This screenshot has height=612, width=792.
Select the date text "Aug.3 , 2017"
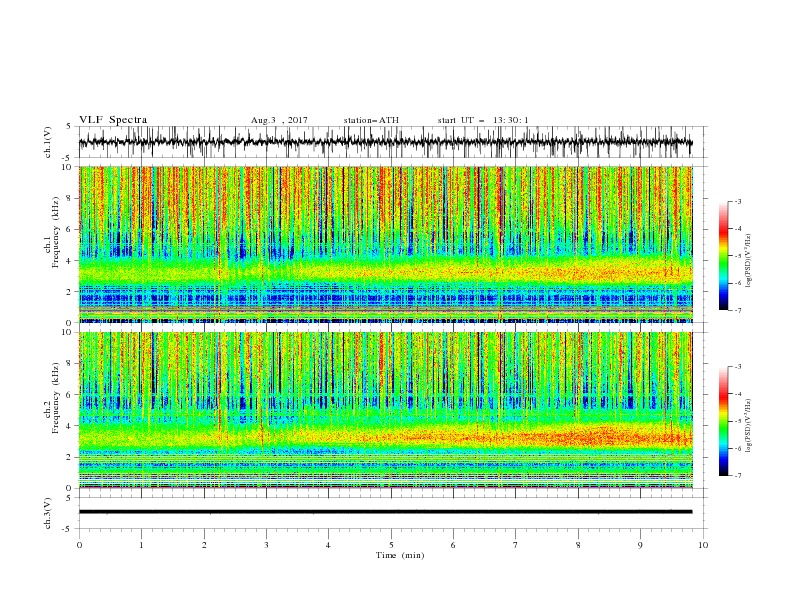coord(279,120)
